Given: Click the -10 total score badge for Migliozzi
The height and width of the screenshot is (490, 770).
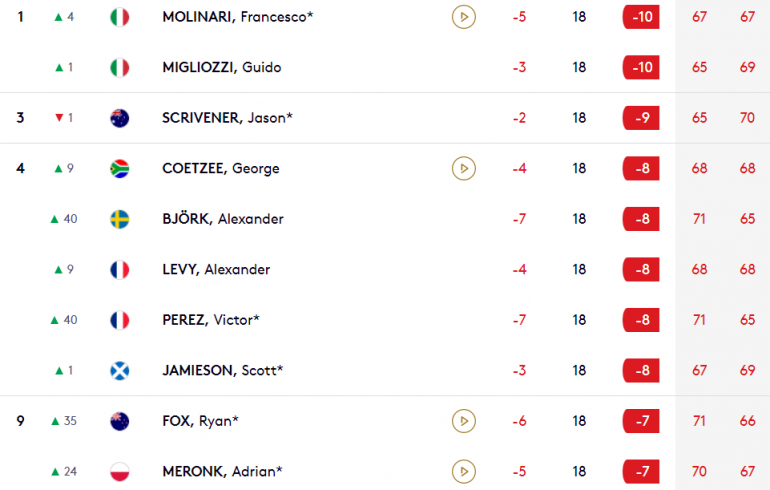Looking at the screenshot, I should pos(641,67).
